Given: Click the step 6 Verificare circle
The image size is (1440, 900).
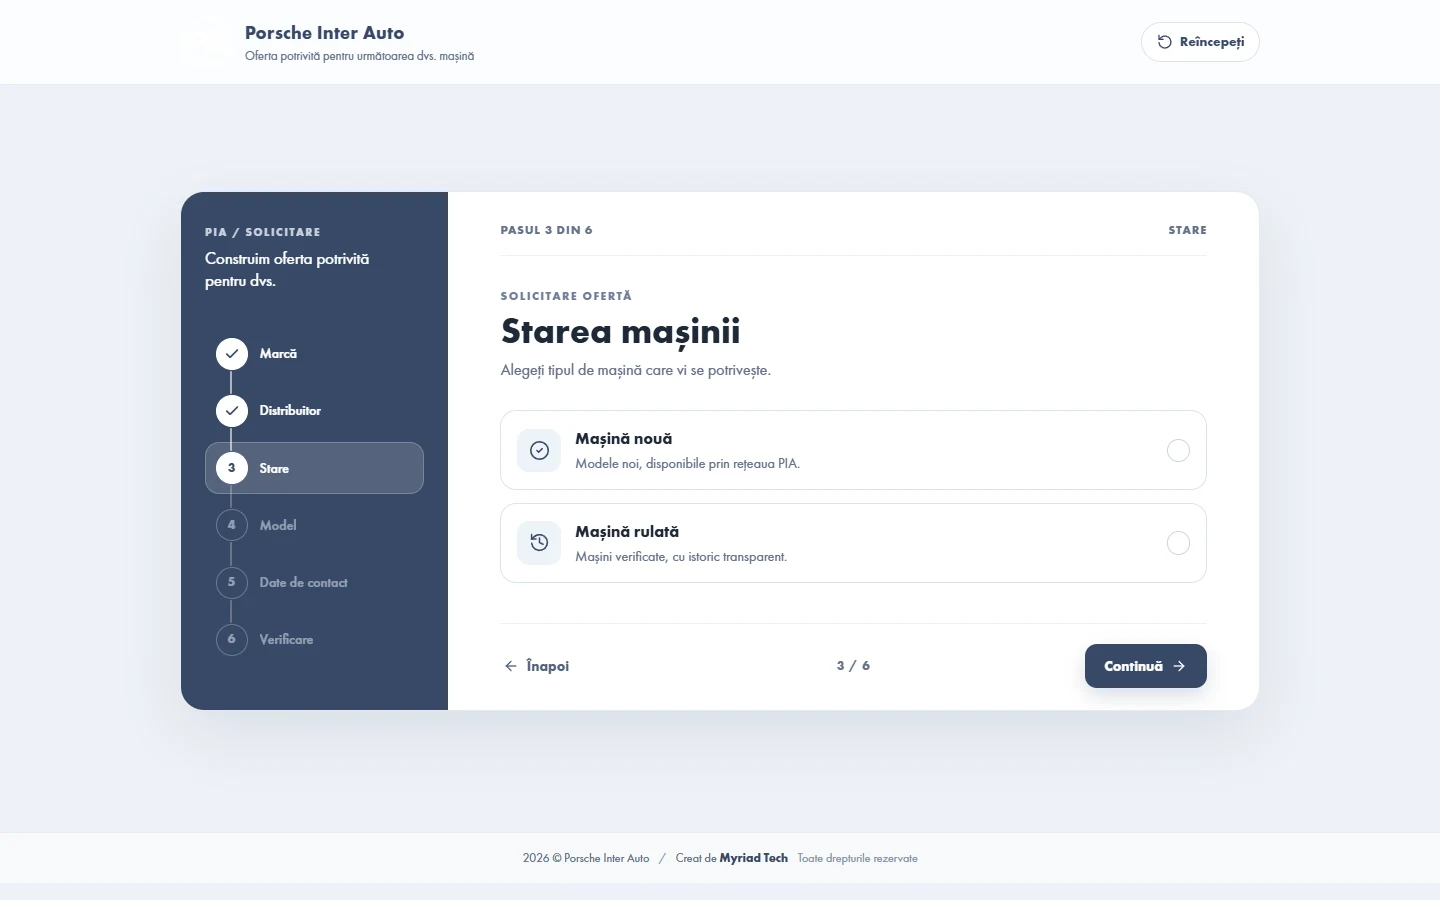Looking at the screenshot, I should [232, 639].
